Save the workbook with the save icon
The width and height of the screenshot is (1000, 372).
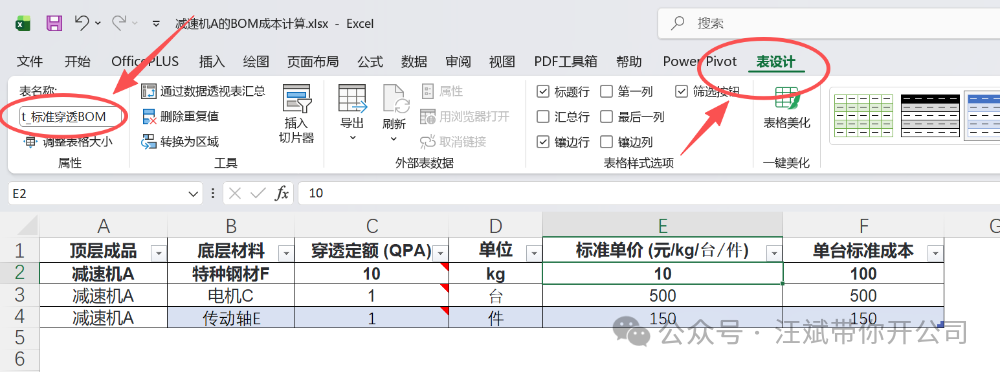click(x=54, y=24)
